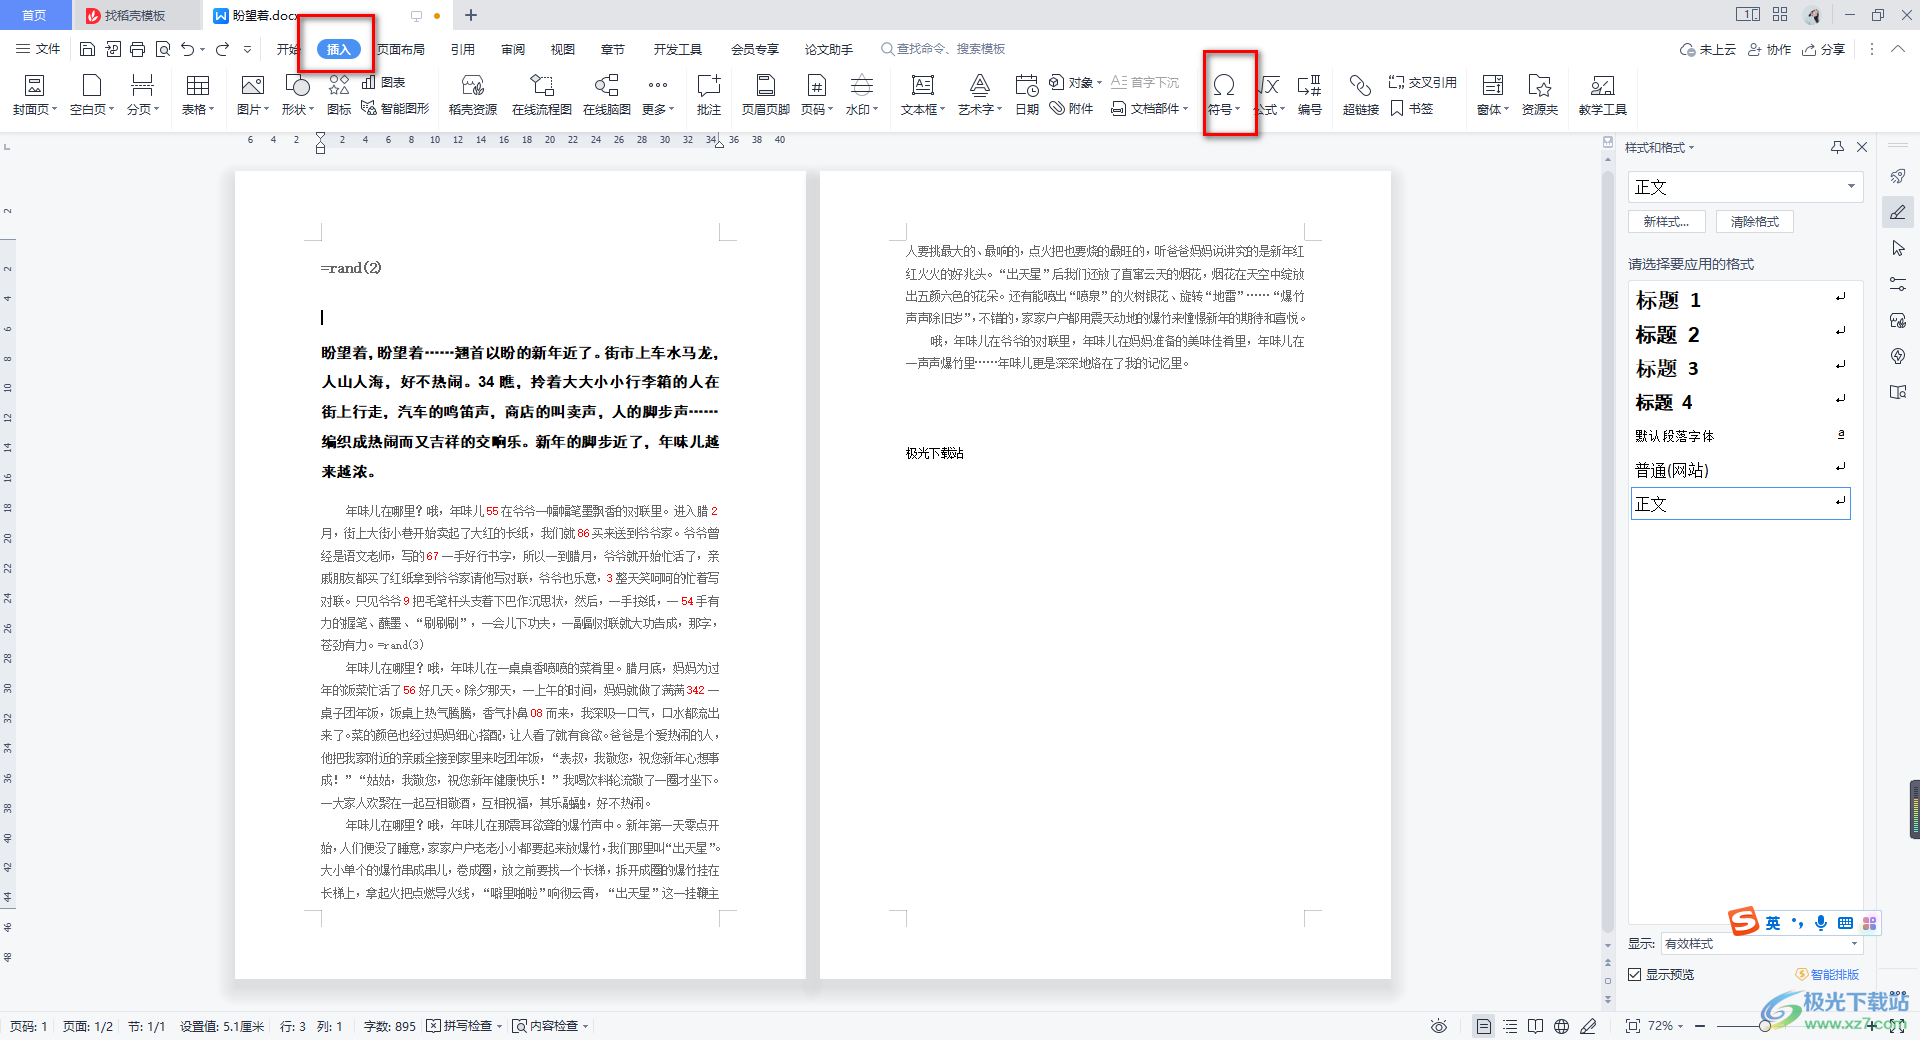Insert a table with 表格 icon
The width and height of the screenshot is (1920, 1040).
pyautogui.click(x=198, y=95)
